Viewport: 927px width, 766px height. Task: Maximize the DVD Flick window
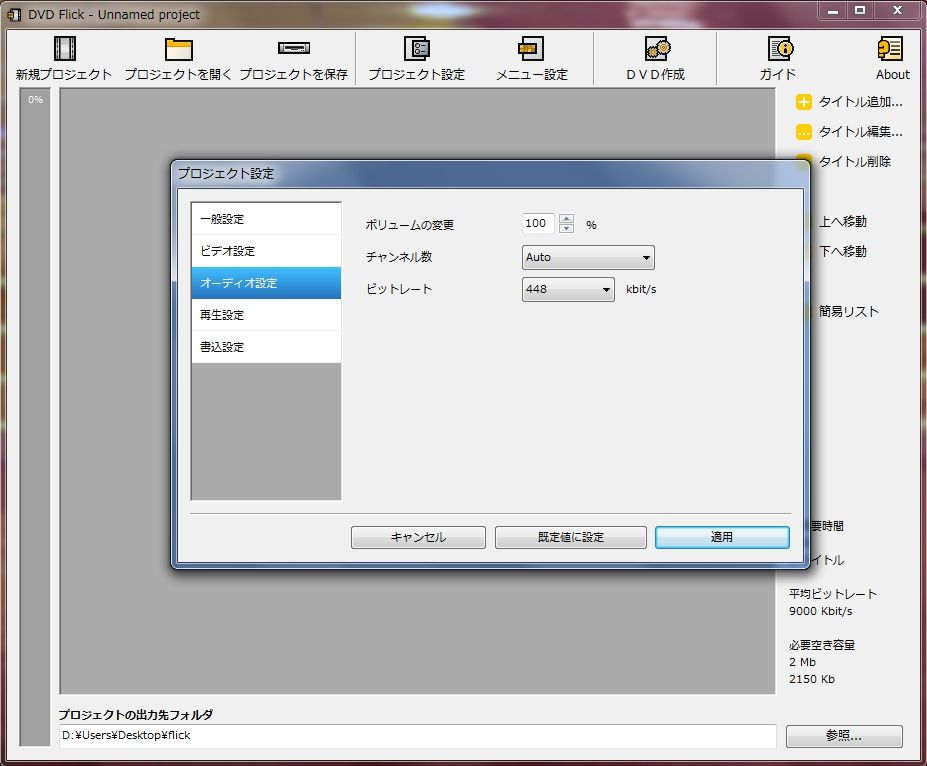coord(860,11)
